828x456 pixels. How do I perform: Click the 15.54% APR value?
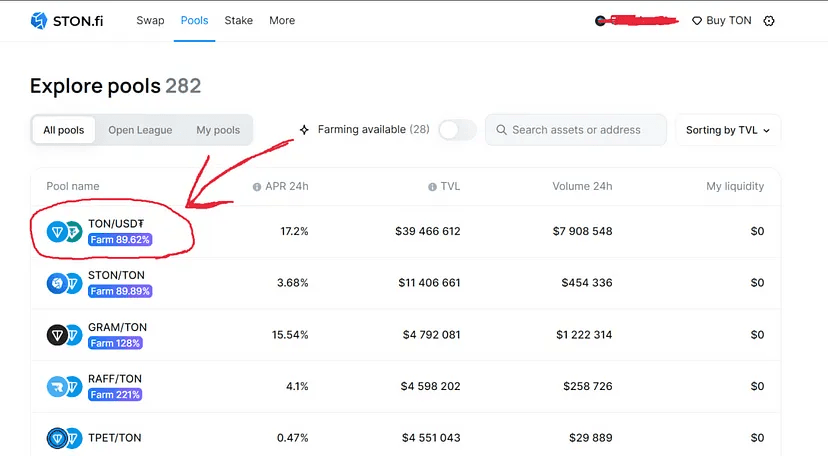(290, 335)
